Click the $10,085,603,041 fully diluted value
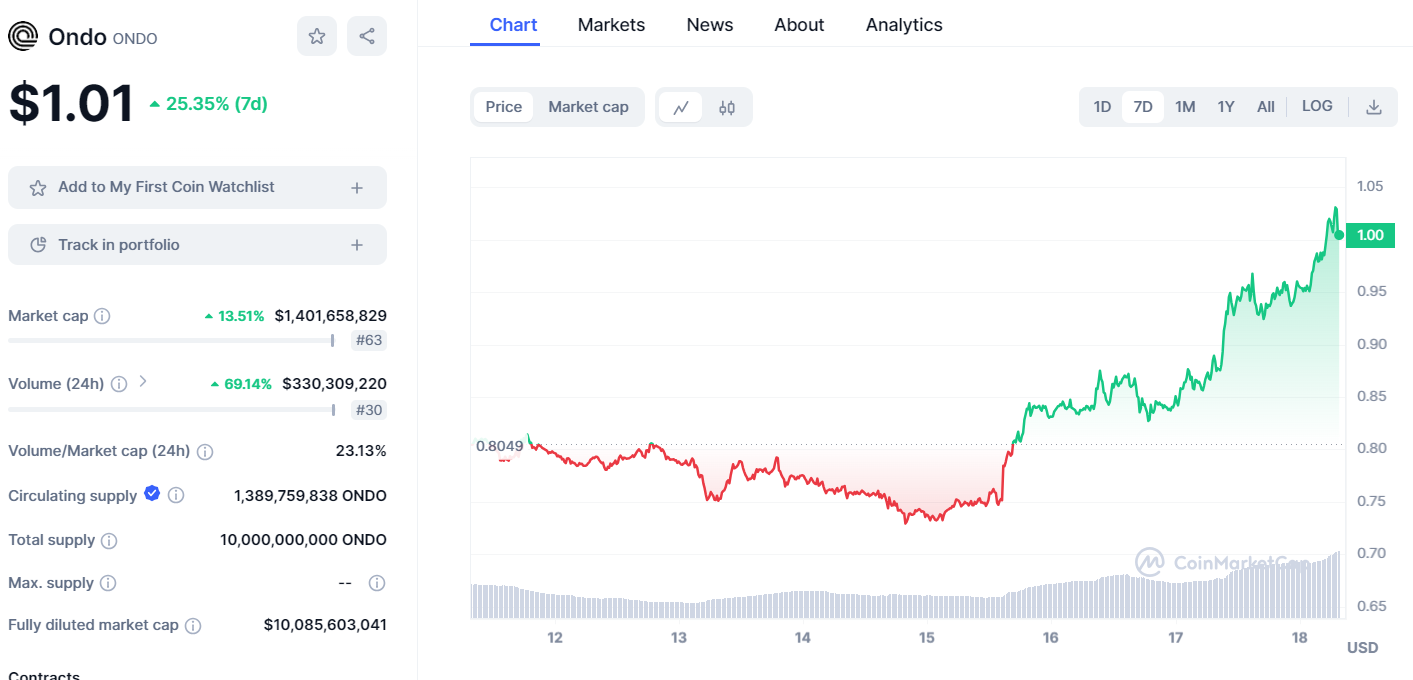 [325, 625]
